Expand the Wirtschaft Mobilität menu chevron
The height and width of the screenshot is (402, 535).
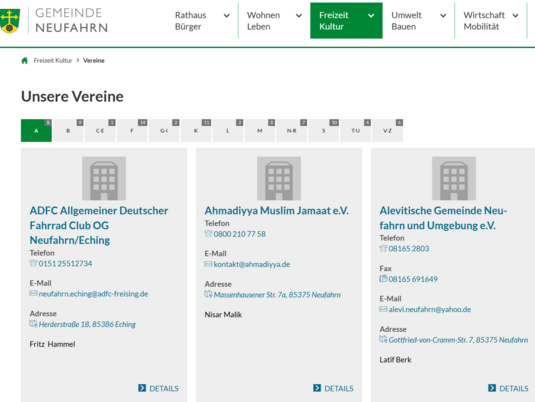click(x=515, y=15)
